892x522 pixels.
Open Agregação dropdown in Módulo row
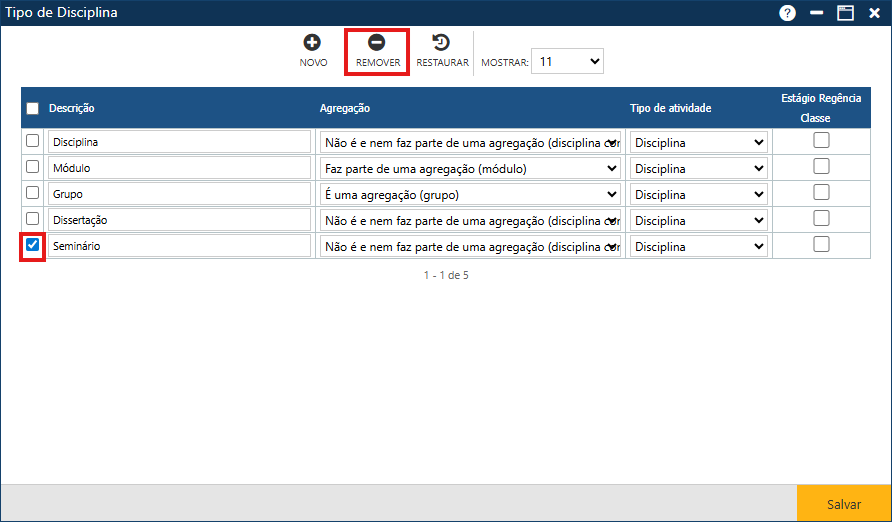(x=470, y=168)
